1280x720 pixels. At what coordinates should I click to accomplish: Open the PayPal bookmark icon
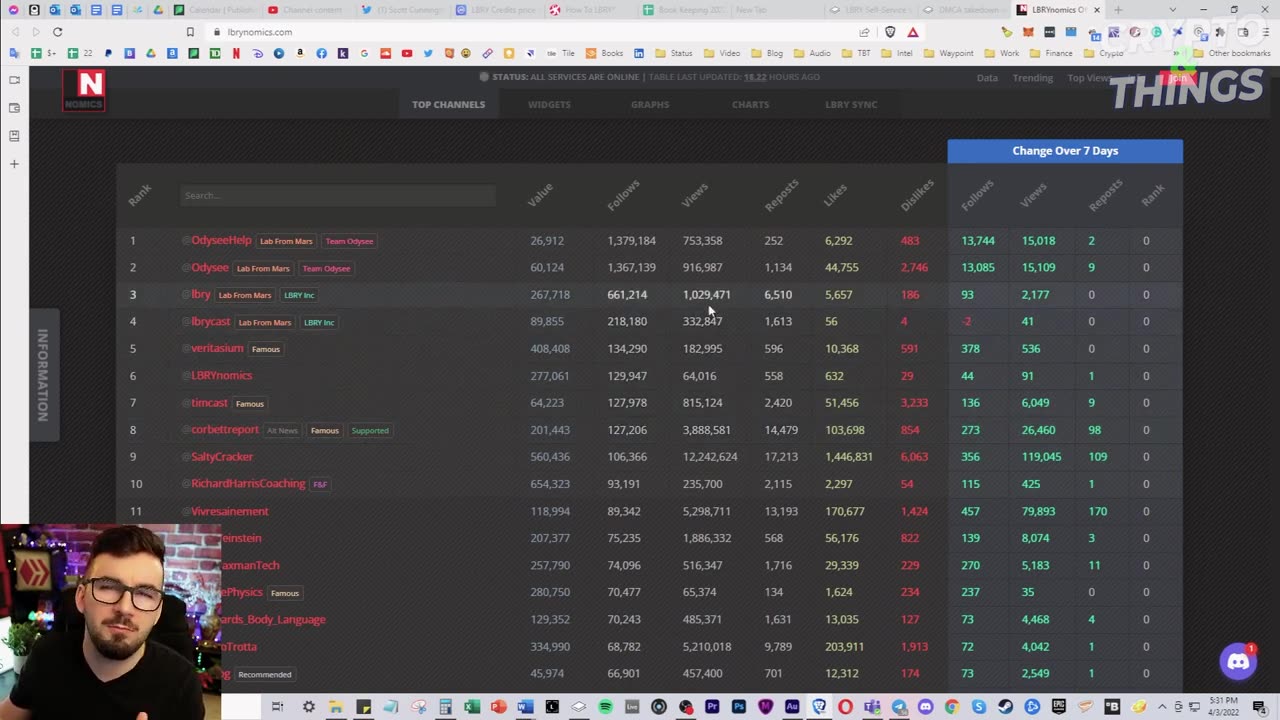pos(108,53)
